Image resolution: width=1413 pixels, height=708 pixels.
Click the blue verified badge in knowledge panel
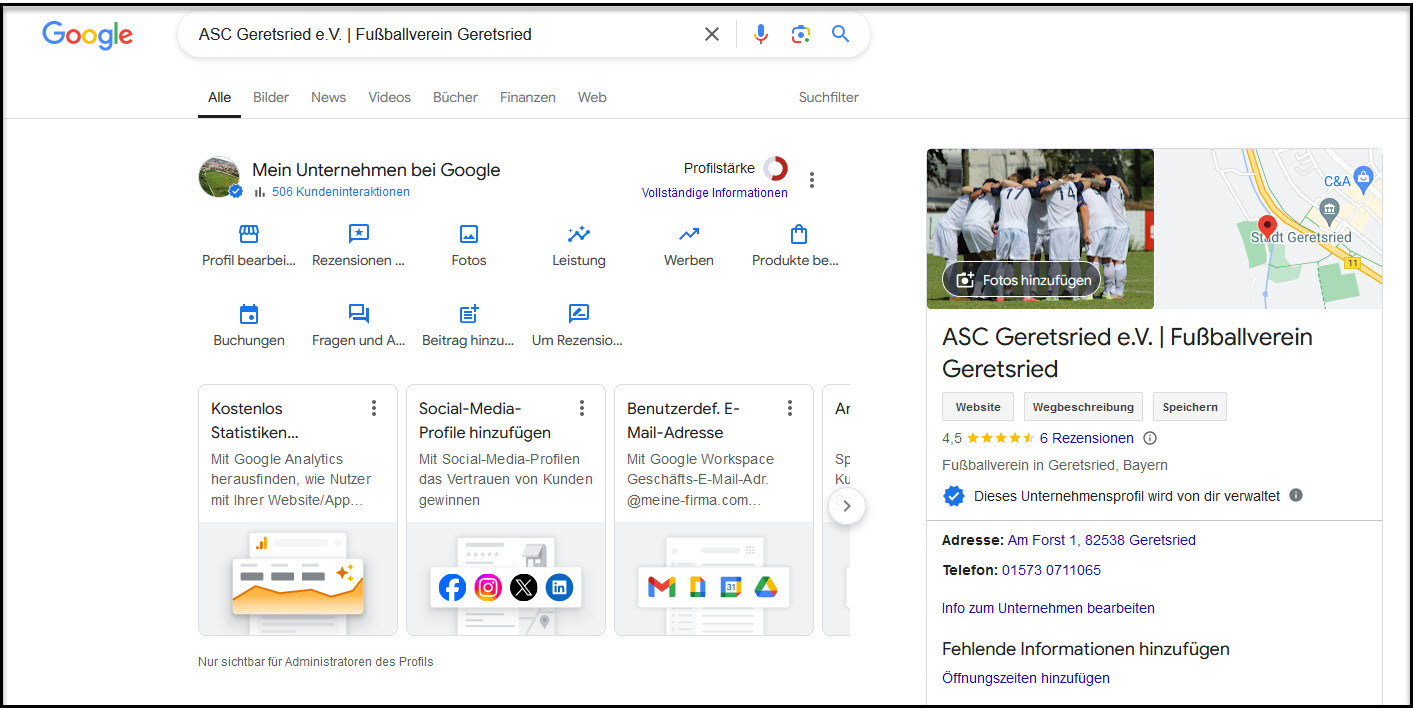pyautogui.click(x=954, y=495)
